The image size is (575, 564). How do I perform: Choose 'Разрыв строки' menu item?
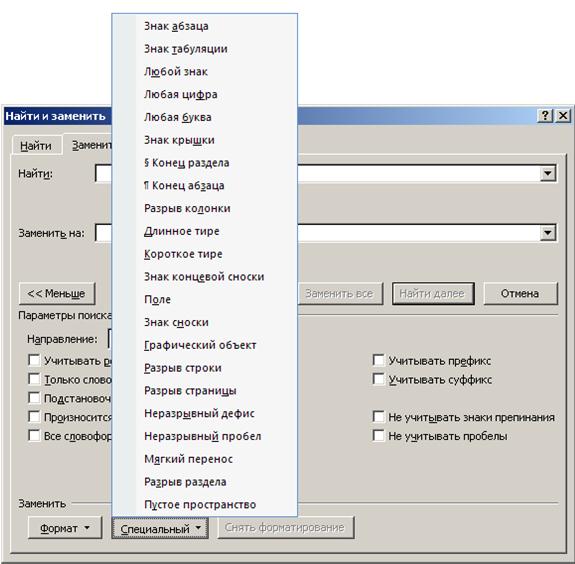[x=205, y=368]
